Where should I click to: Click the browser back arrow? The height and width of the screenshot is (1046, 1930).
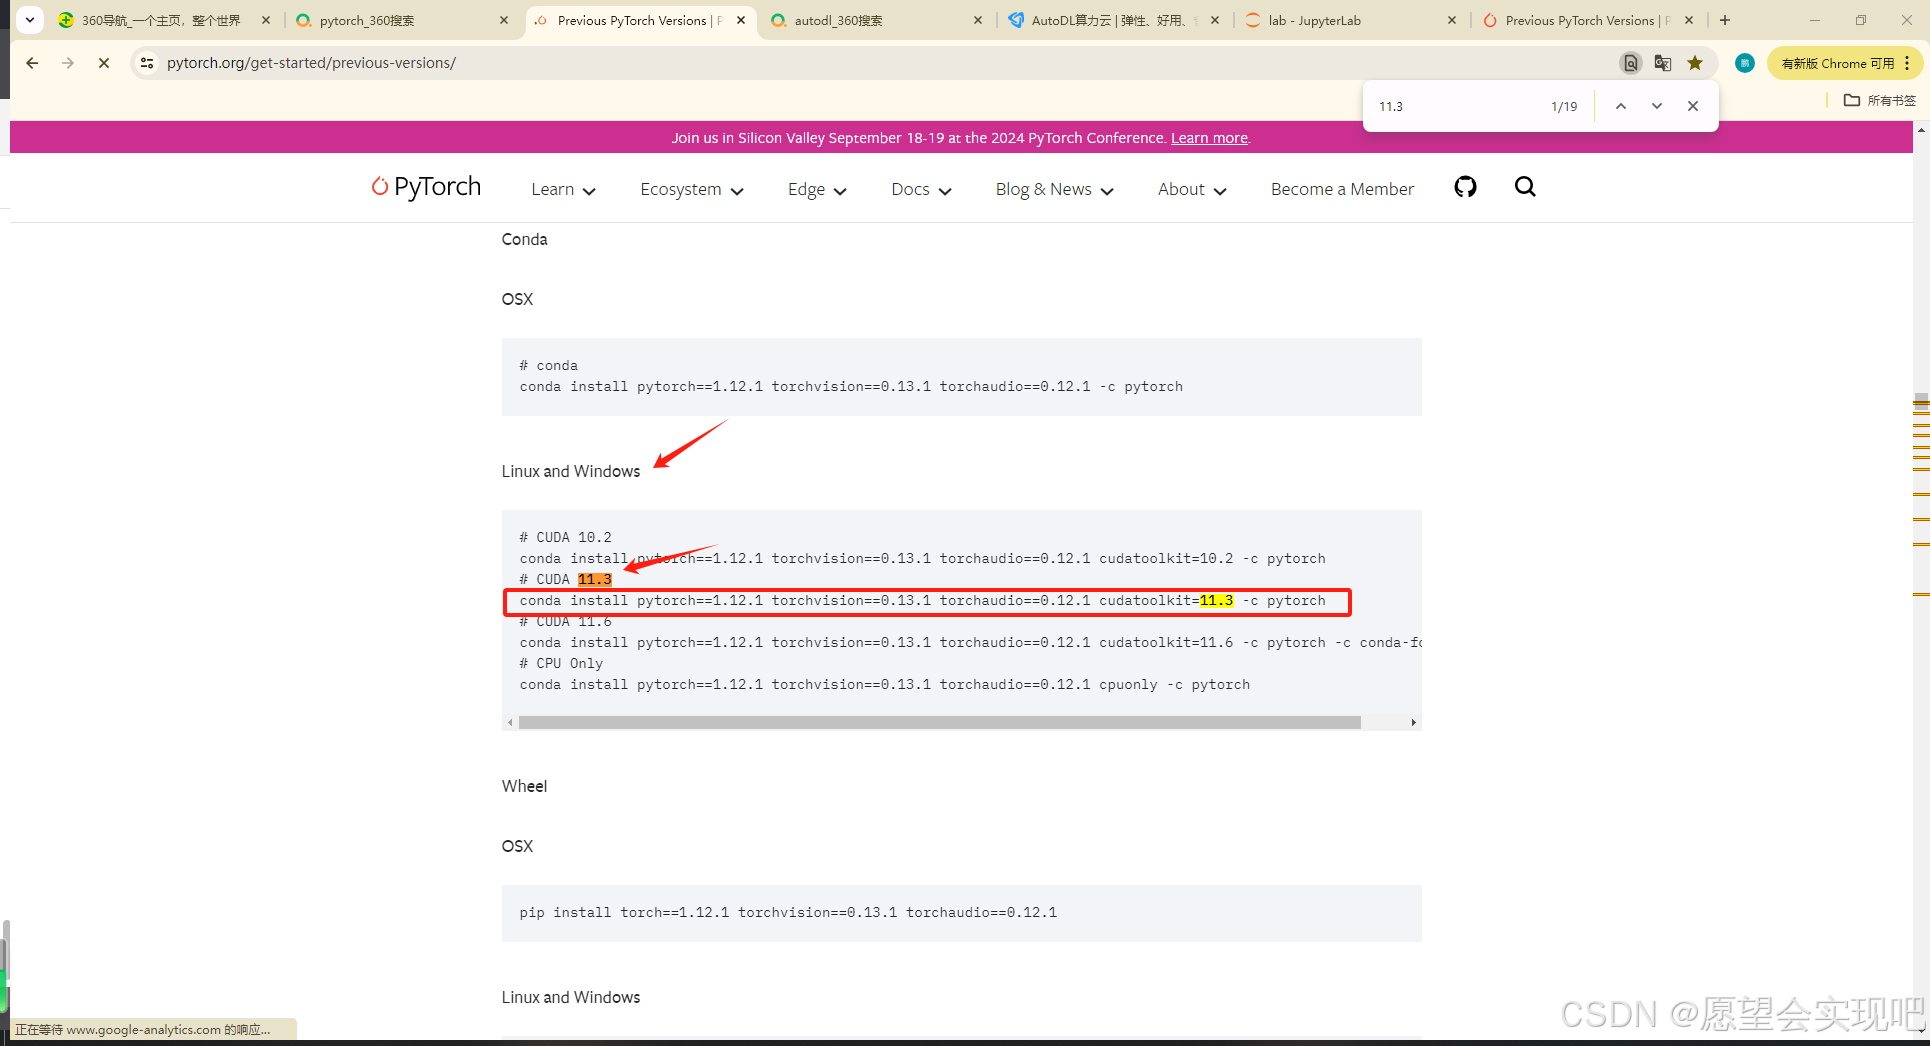(32, 63)
